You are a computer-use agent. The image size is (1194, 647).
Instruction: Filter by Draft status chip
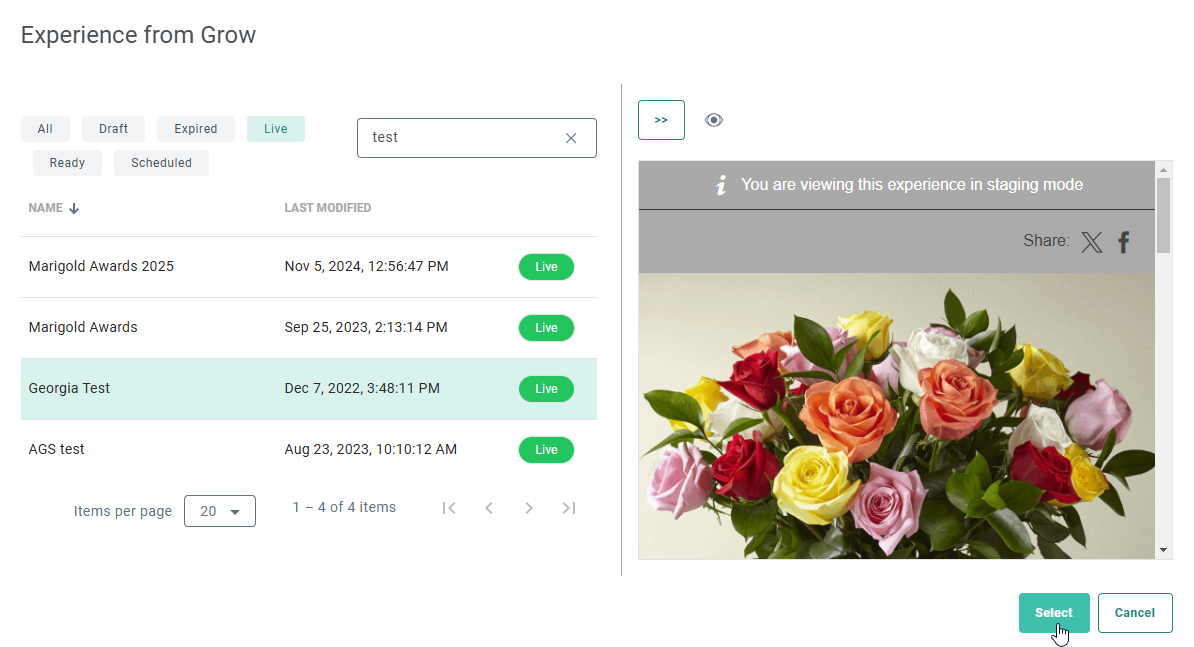point(113,129)
